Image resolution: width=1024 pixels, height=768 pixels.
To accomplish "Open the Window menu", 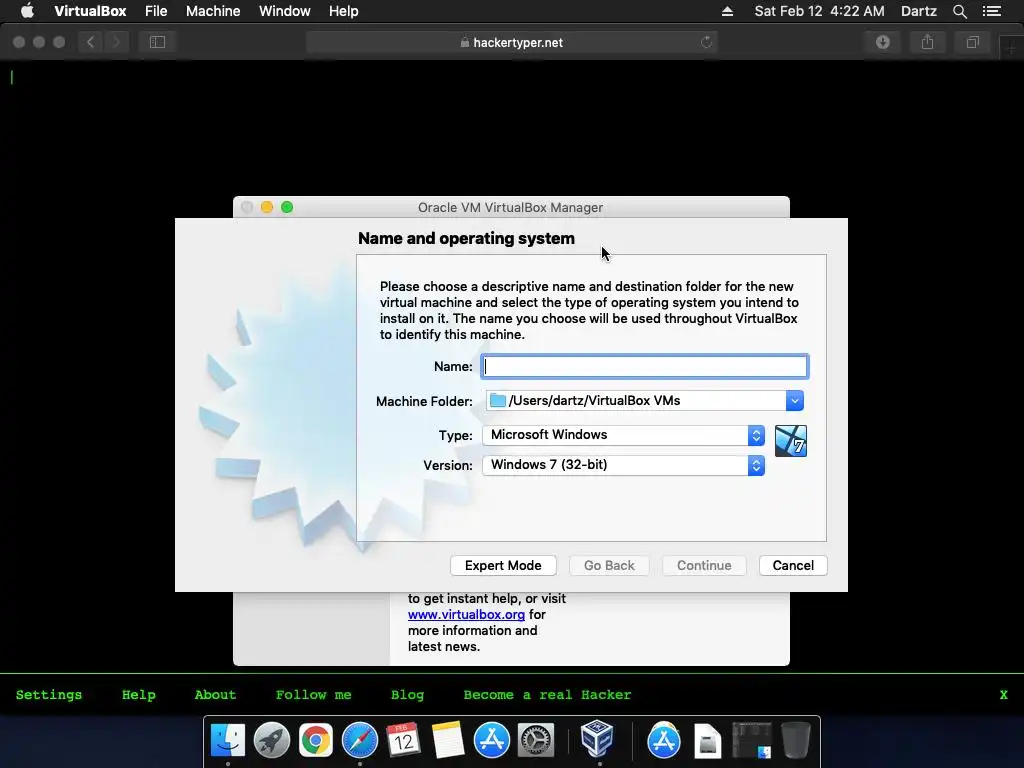I will point(285,11).
